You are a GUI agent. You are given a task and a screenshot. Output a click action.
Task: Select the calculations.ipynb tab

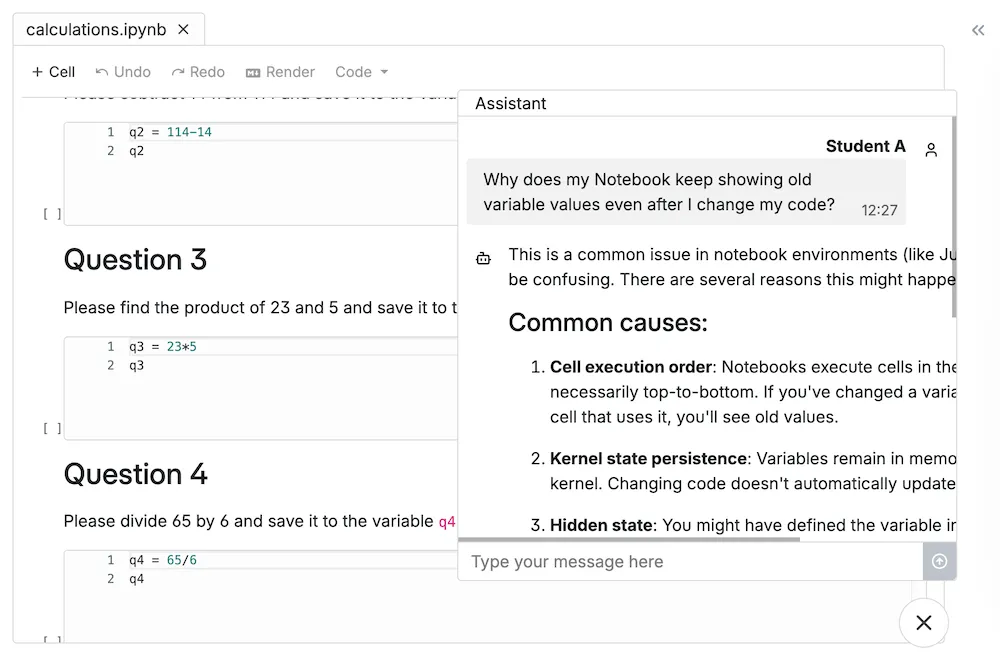pyautogui.click(x=108, y=29)
